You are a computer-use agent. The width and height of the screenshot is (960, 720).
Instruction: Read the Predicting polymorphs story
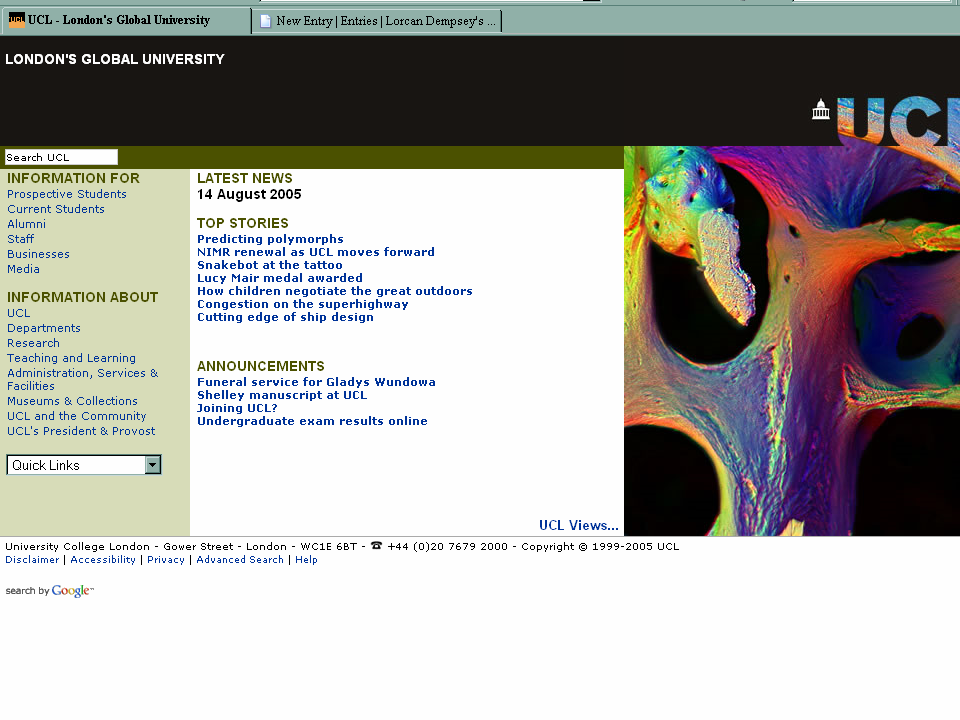pyautogui.click(x=270, y=239)
